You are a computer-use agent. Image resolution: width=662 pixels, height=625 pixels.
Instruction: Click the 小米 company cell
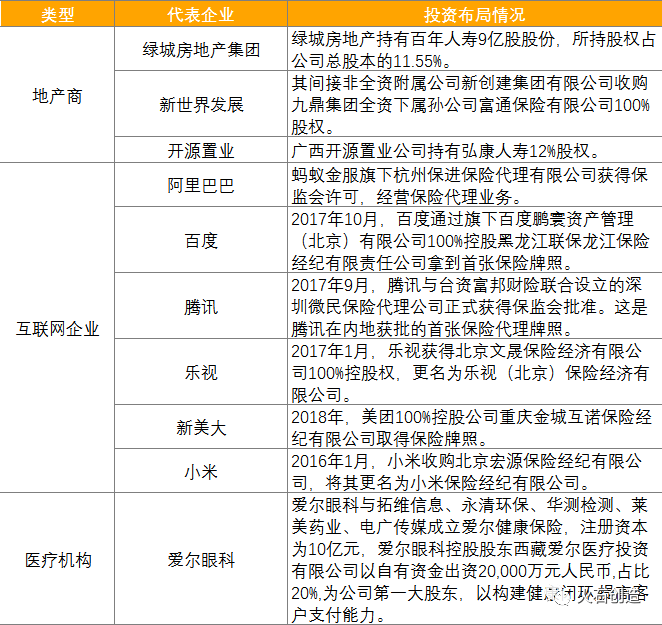point(201,471)
